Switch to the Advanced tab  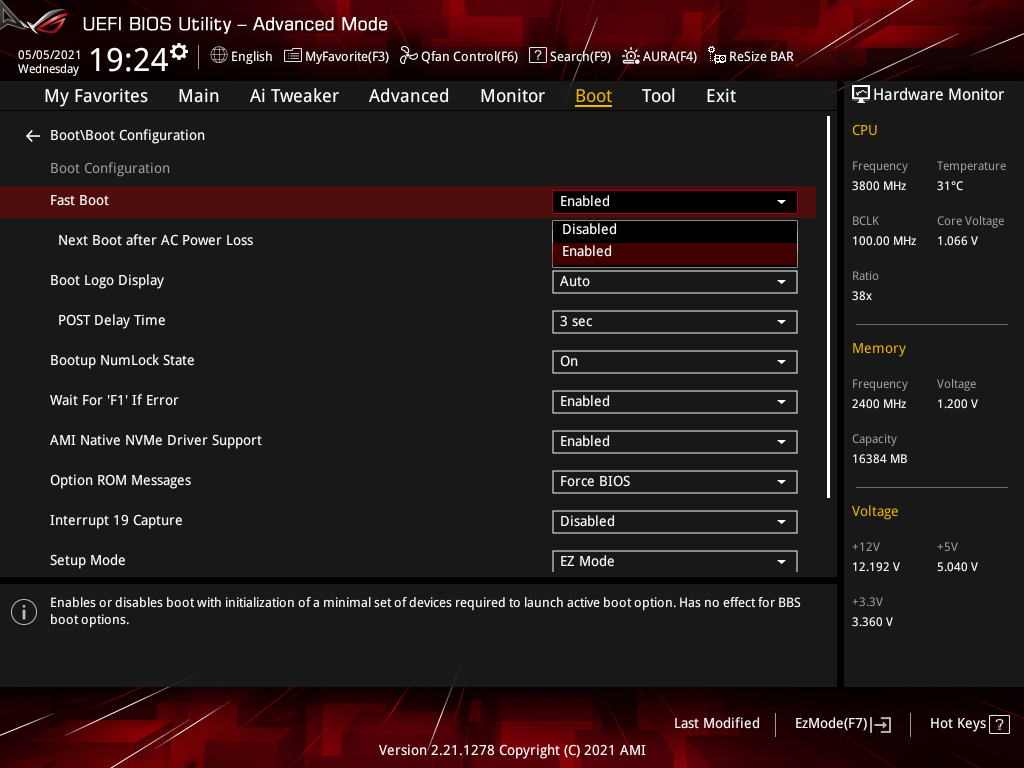[409, 96]
